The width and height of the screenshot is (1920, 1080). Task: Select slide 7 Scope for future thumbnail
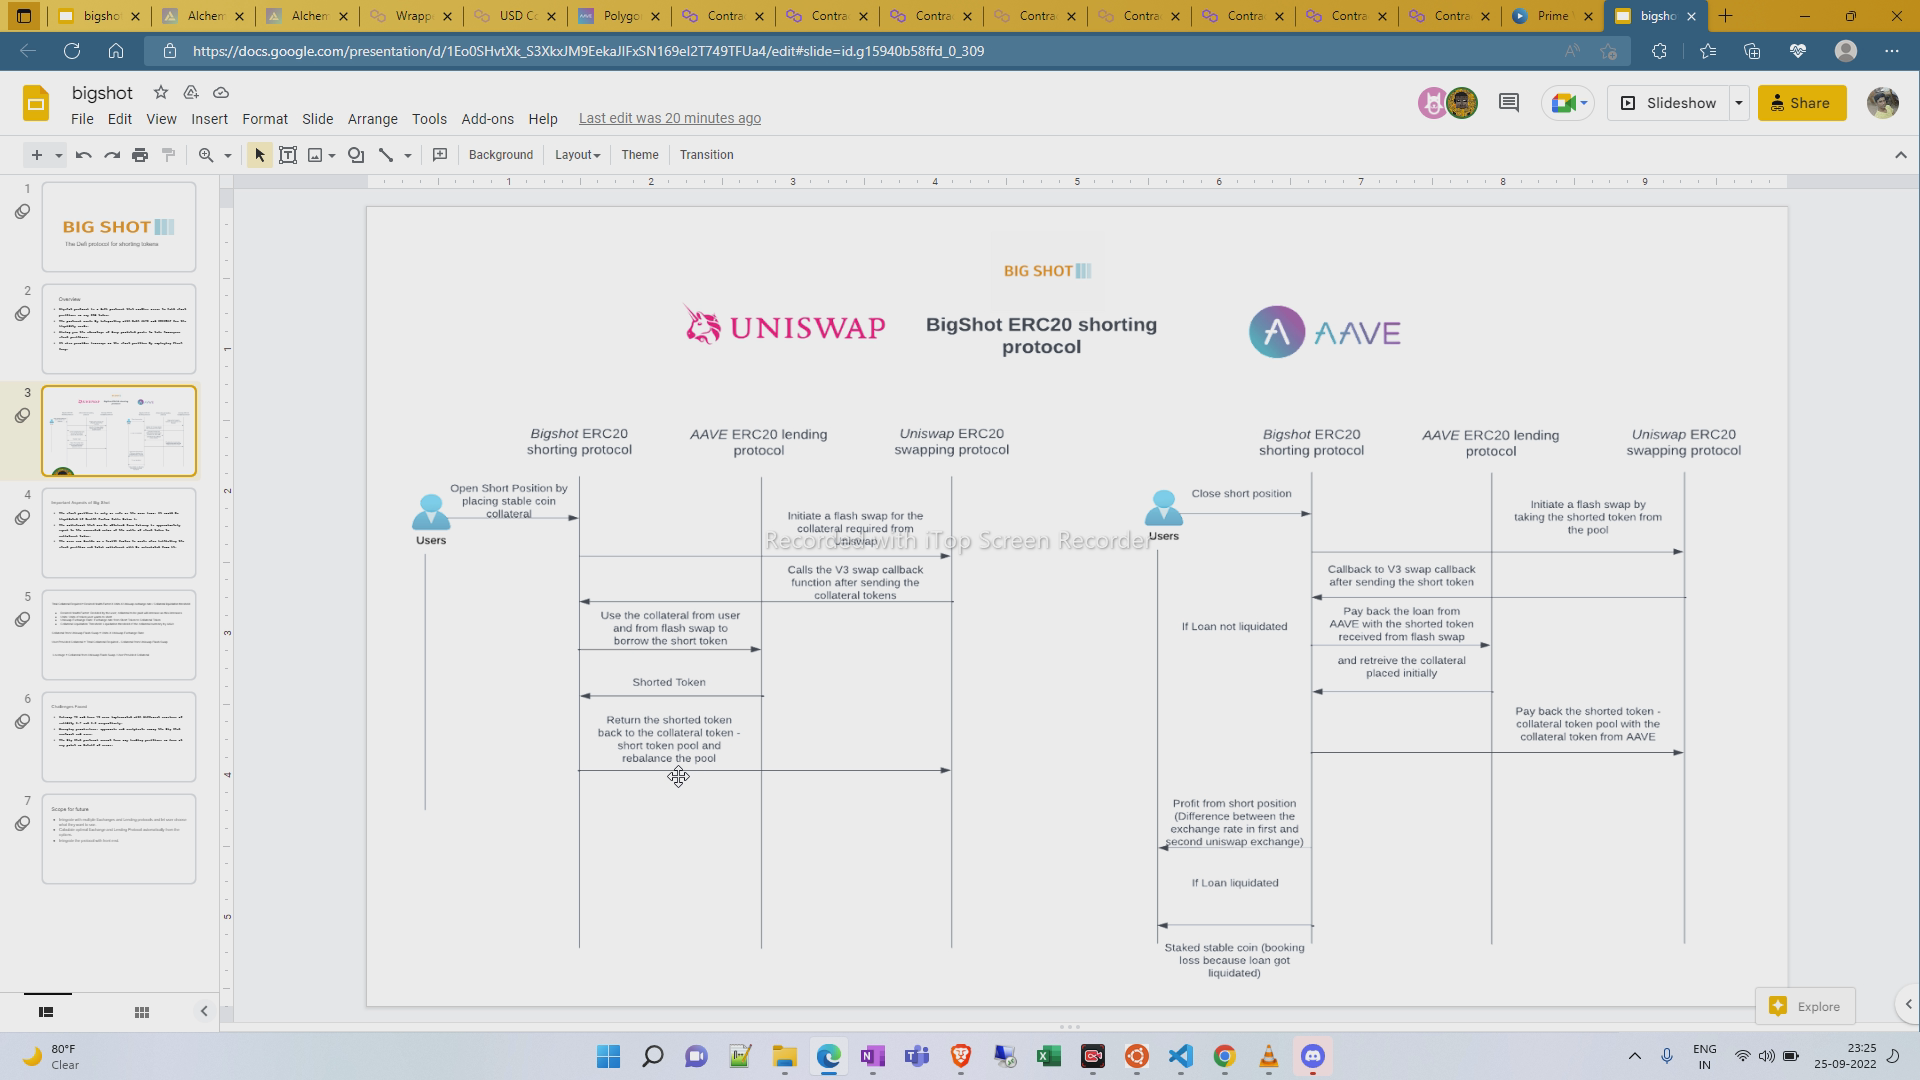coord(119,839)
